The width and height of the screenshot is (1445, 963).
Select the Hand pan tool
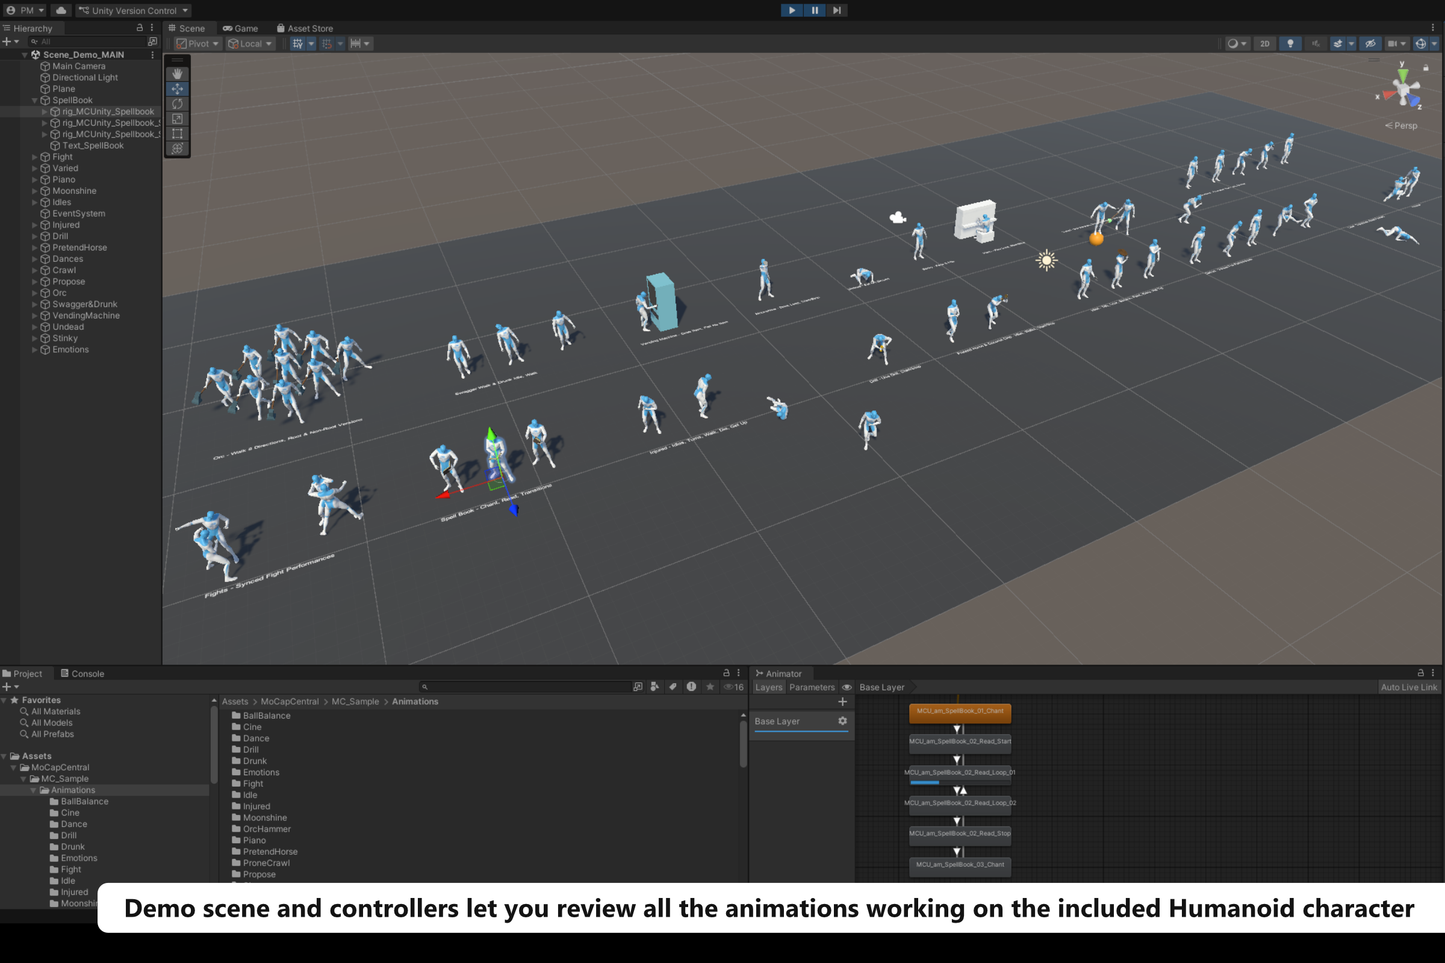[x=177, y=73]
